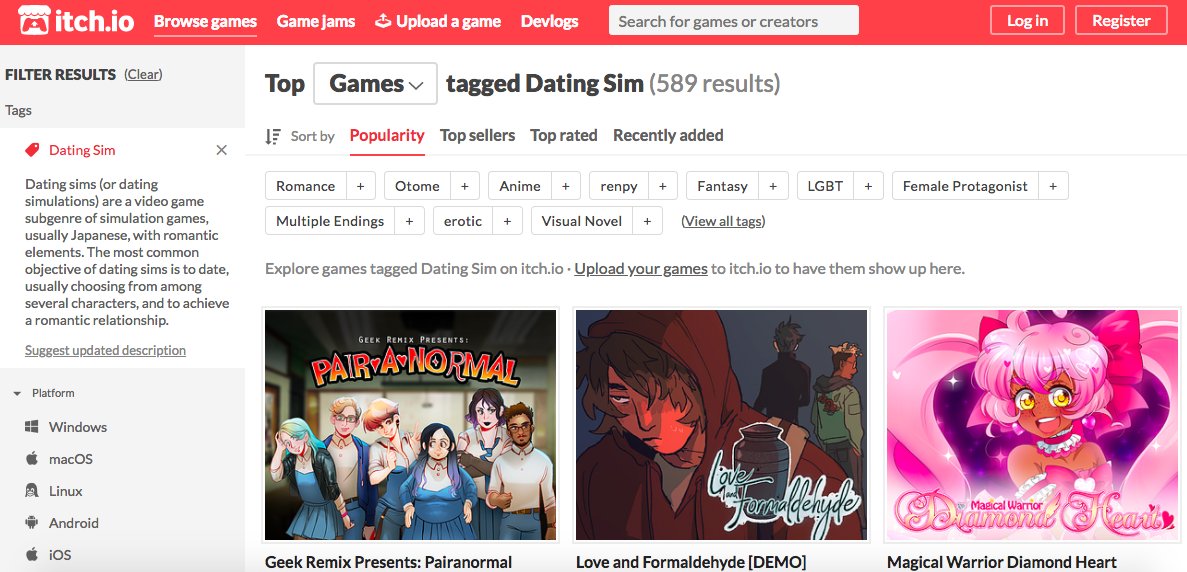Click Magical Warrior Diamond Heart title
Image resolution: width=1187 pixels, height=572 pixels.
[x=1002, y=562]
